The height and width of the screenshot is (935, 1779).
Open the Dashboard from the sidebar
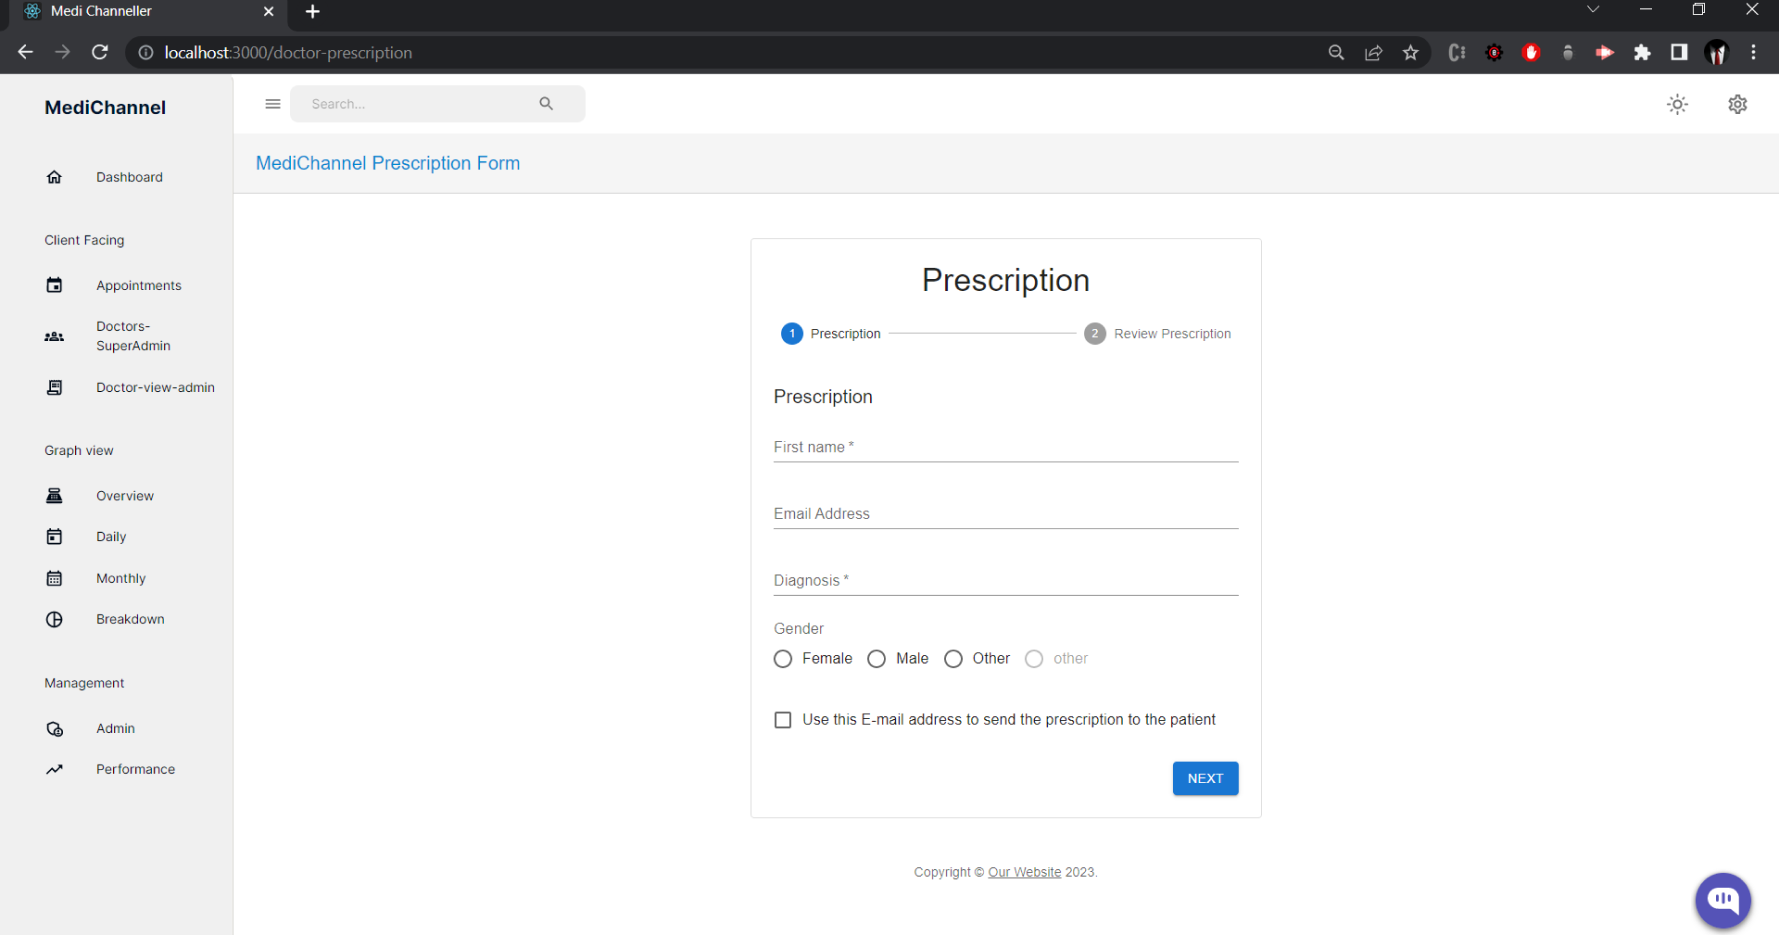(129, 177)
